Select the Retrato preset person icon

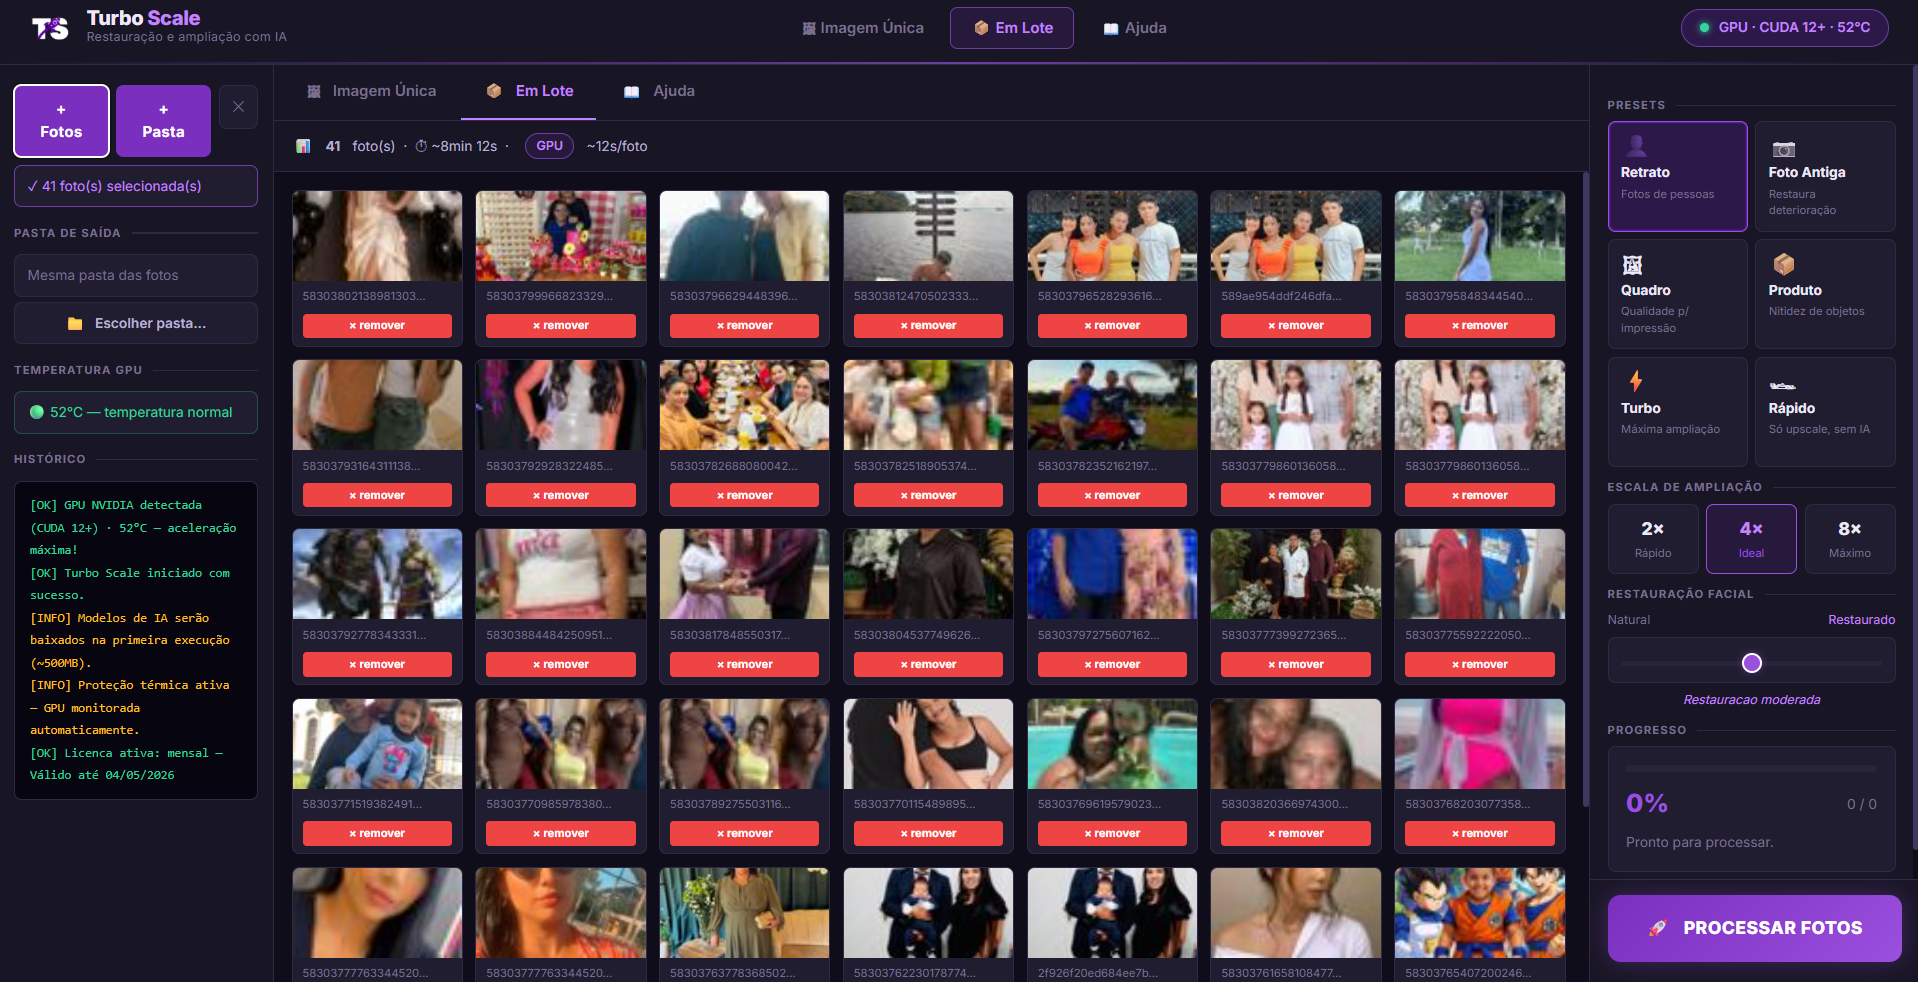point(1636,146)
